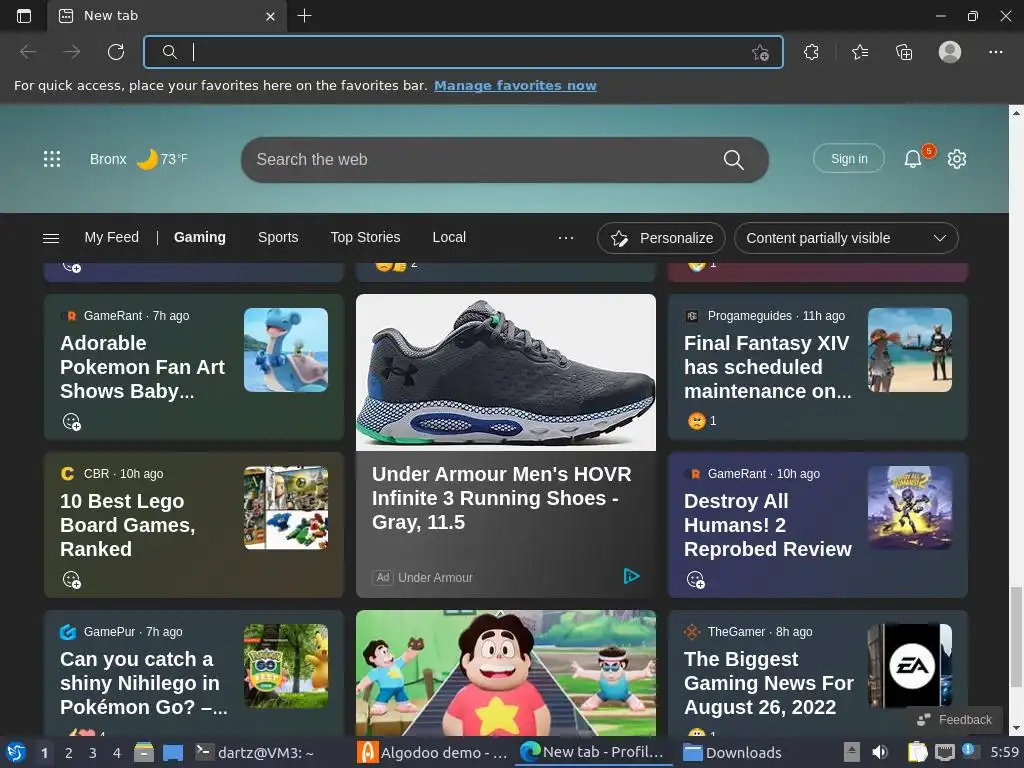Select the Sports tab
1024x768 pixels.
pyautogui.click(x=278, y=237)
